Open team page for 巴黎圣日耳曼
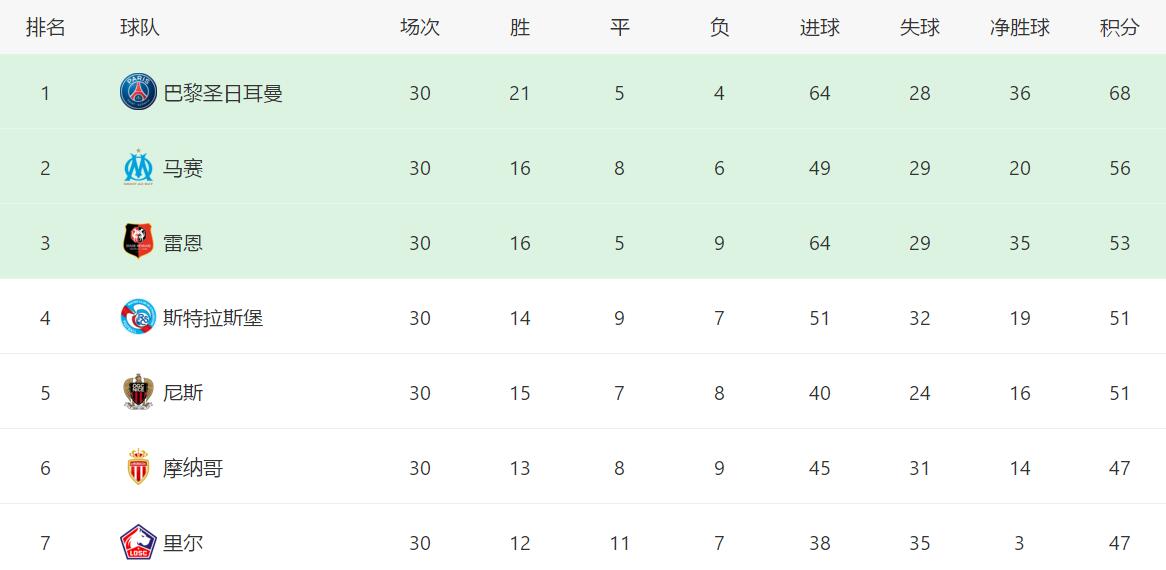Screen dimensions: 1166x570 [x=223, y=94]
